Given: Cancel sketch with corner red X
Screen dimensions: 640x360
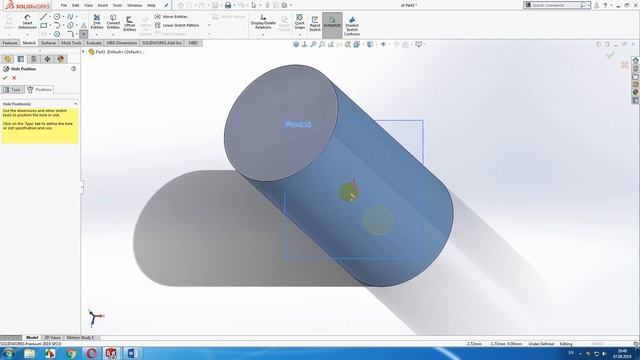Looking at the screenshot, I should click(624, 65).
